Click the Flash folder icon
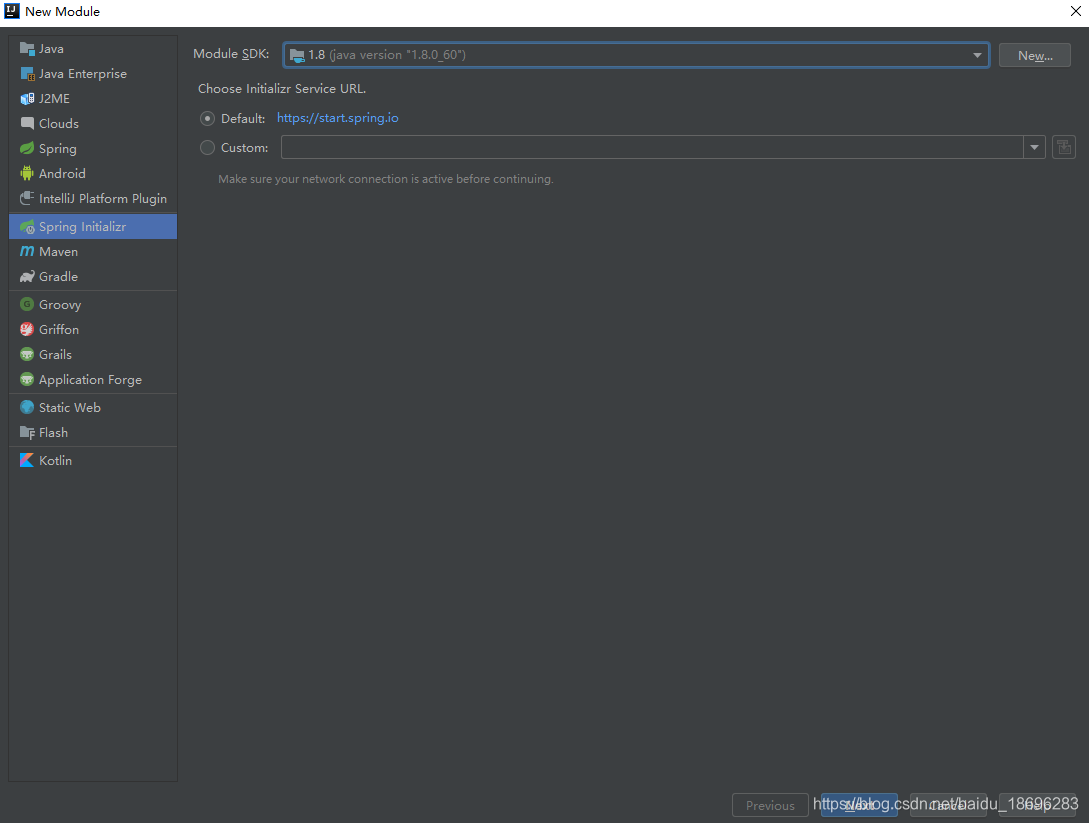The height and width of the screenshot is (823, 1089). pyautogui.click(x=27, y=433)
